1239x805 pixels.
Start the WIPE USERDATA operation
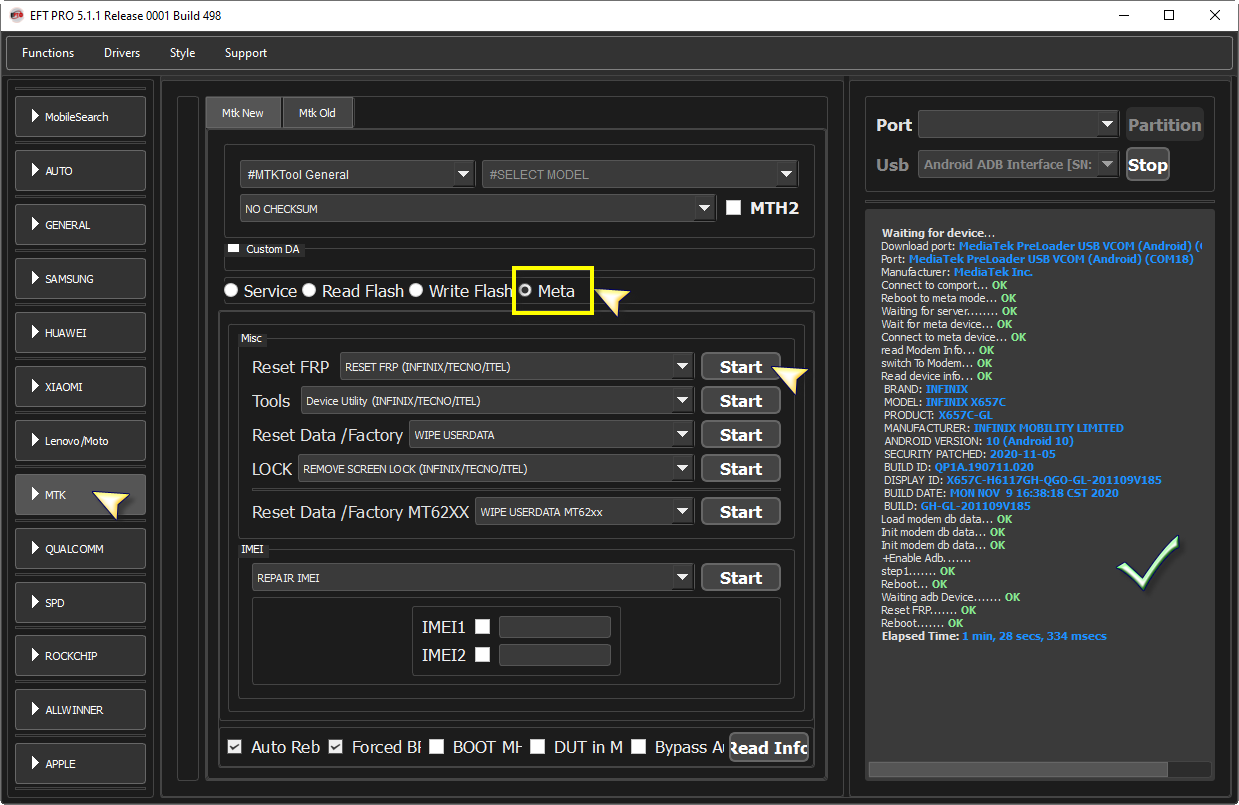[x=741, y=435]
